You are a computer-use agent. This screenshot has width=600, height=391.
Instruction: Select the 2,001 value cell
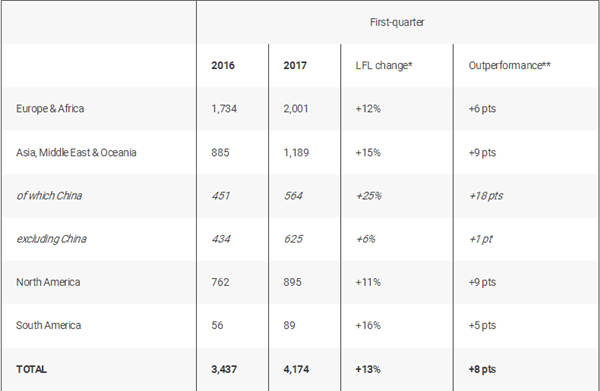296,109
